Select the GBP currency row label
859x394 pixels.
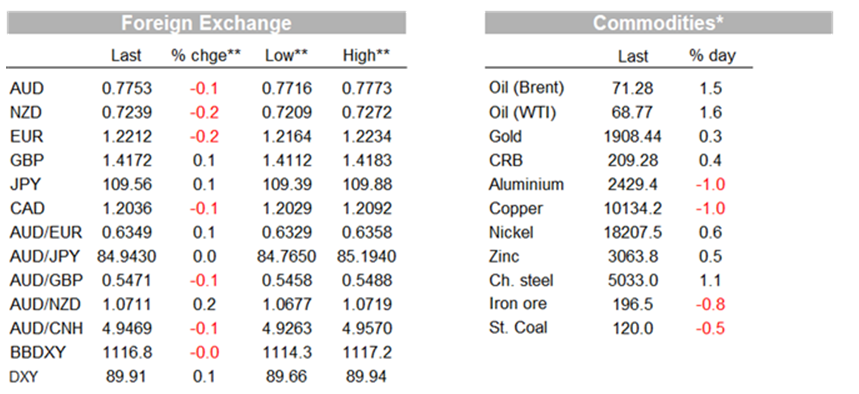pos(27,161)
